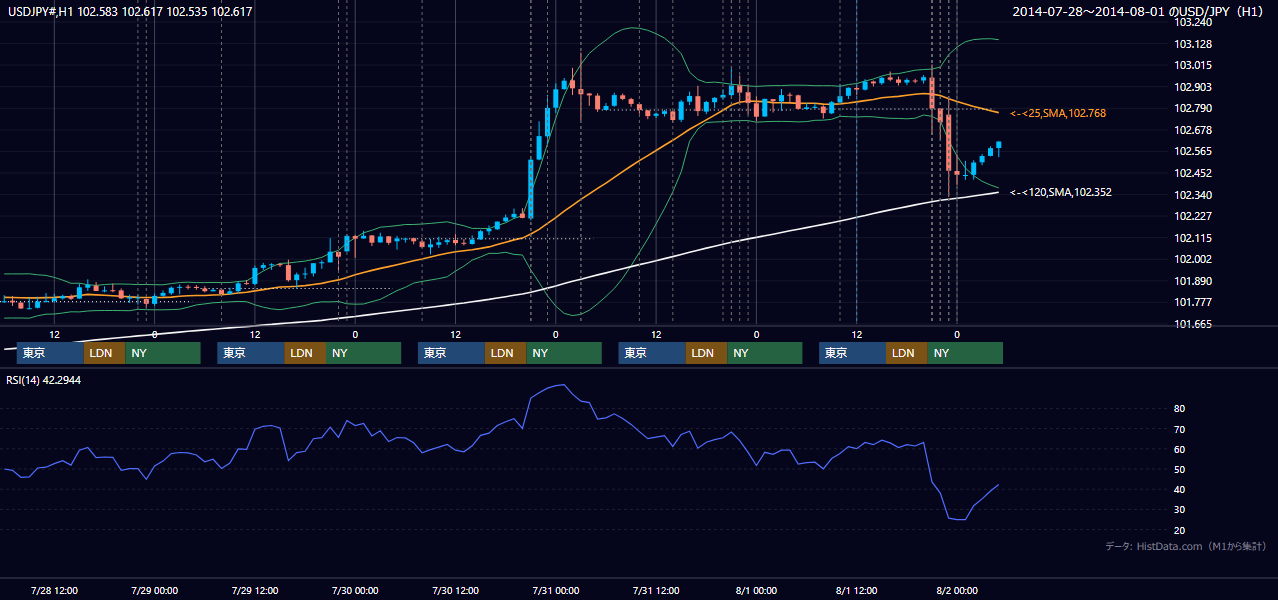Select the 8/2 00:00 time axis label

(957, 590)
